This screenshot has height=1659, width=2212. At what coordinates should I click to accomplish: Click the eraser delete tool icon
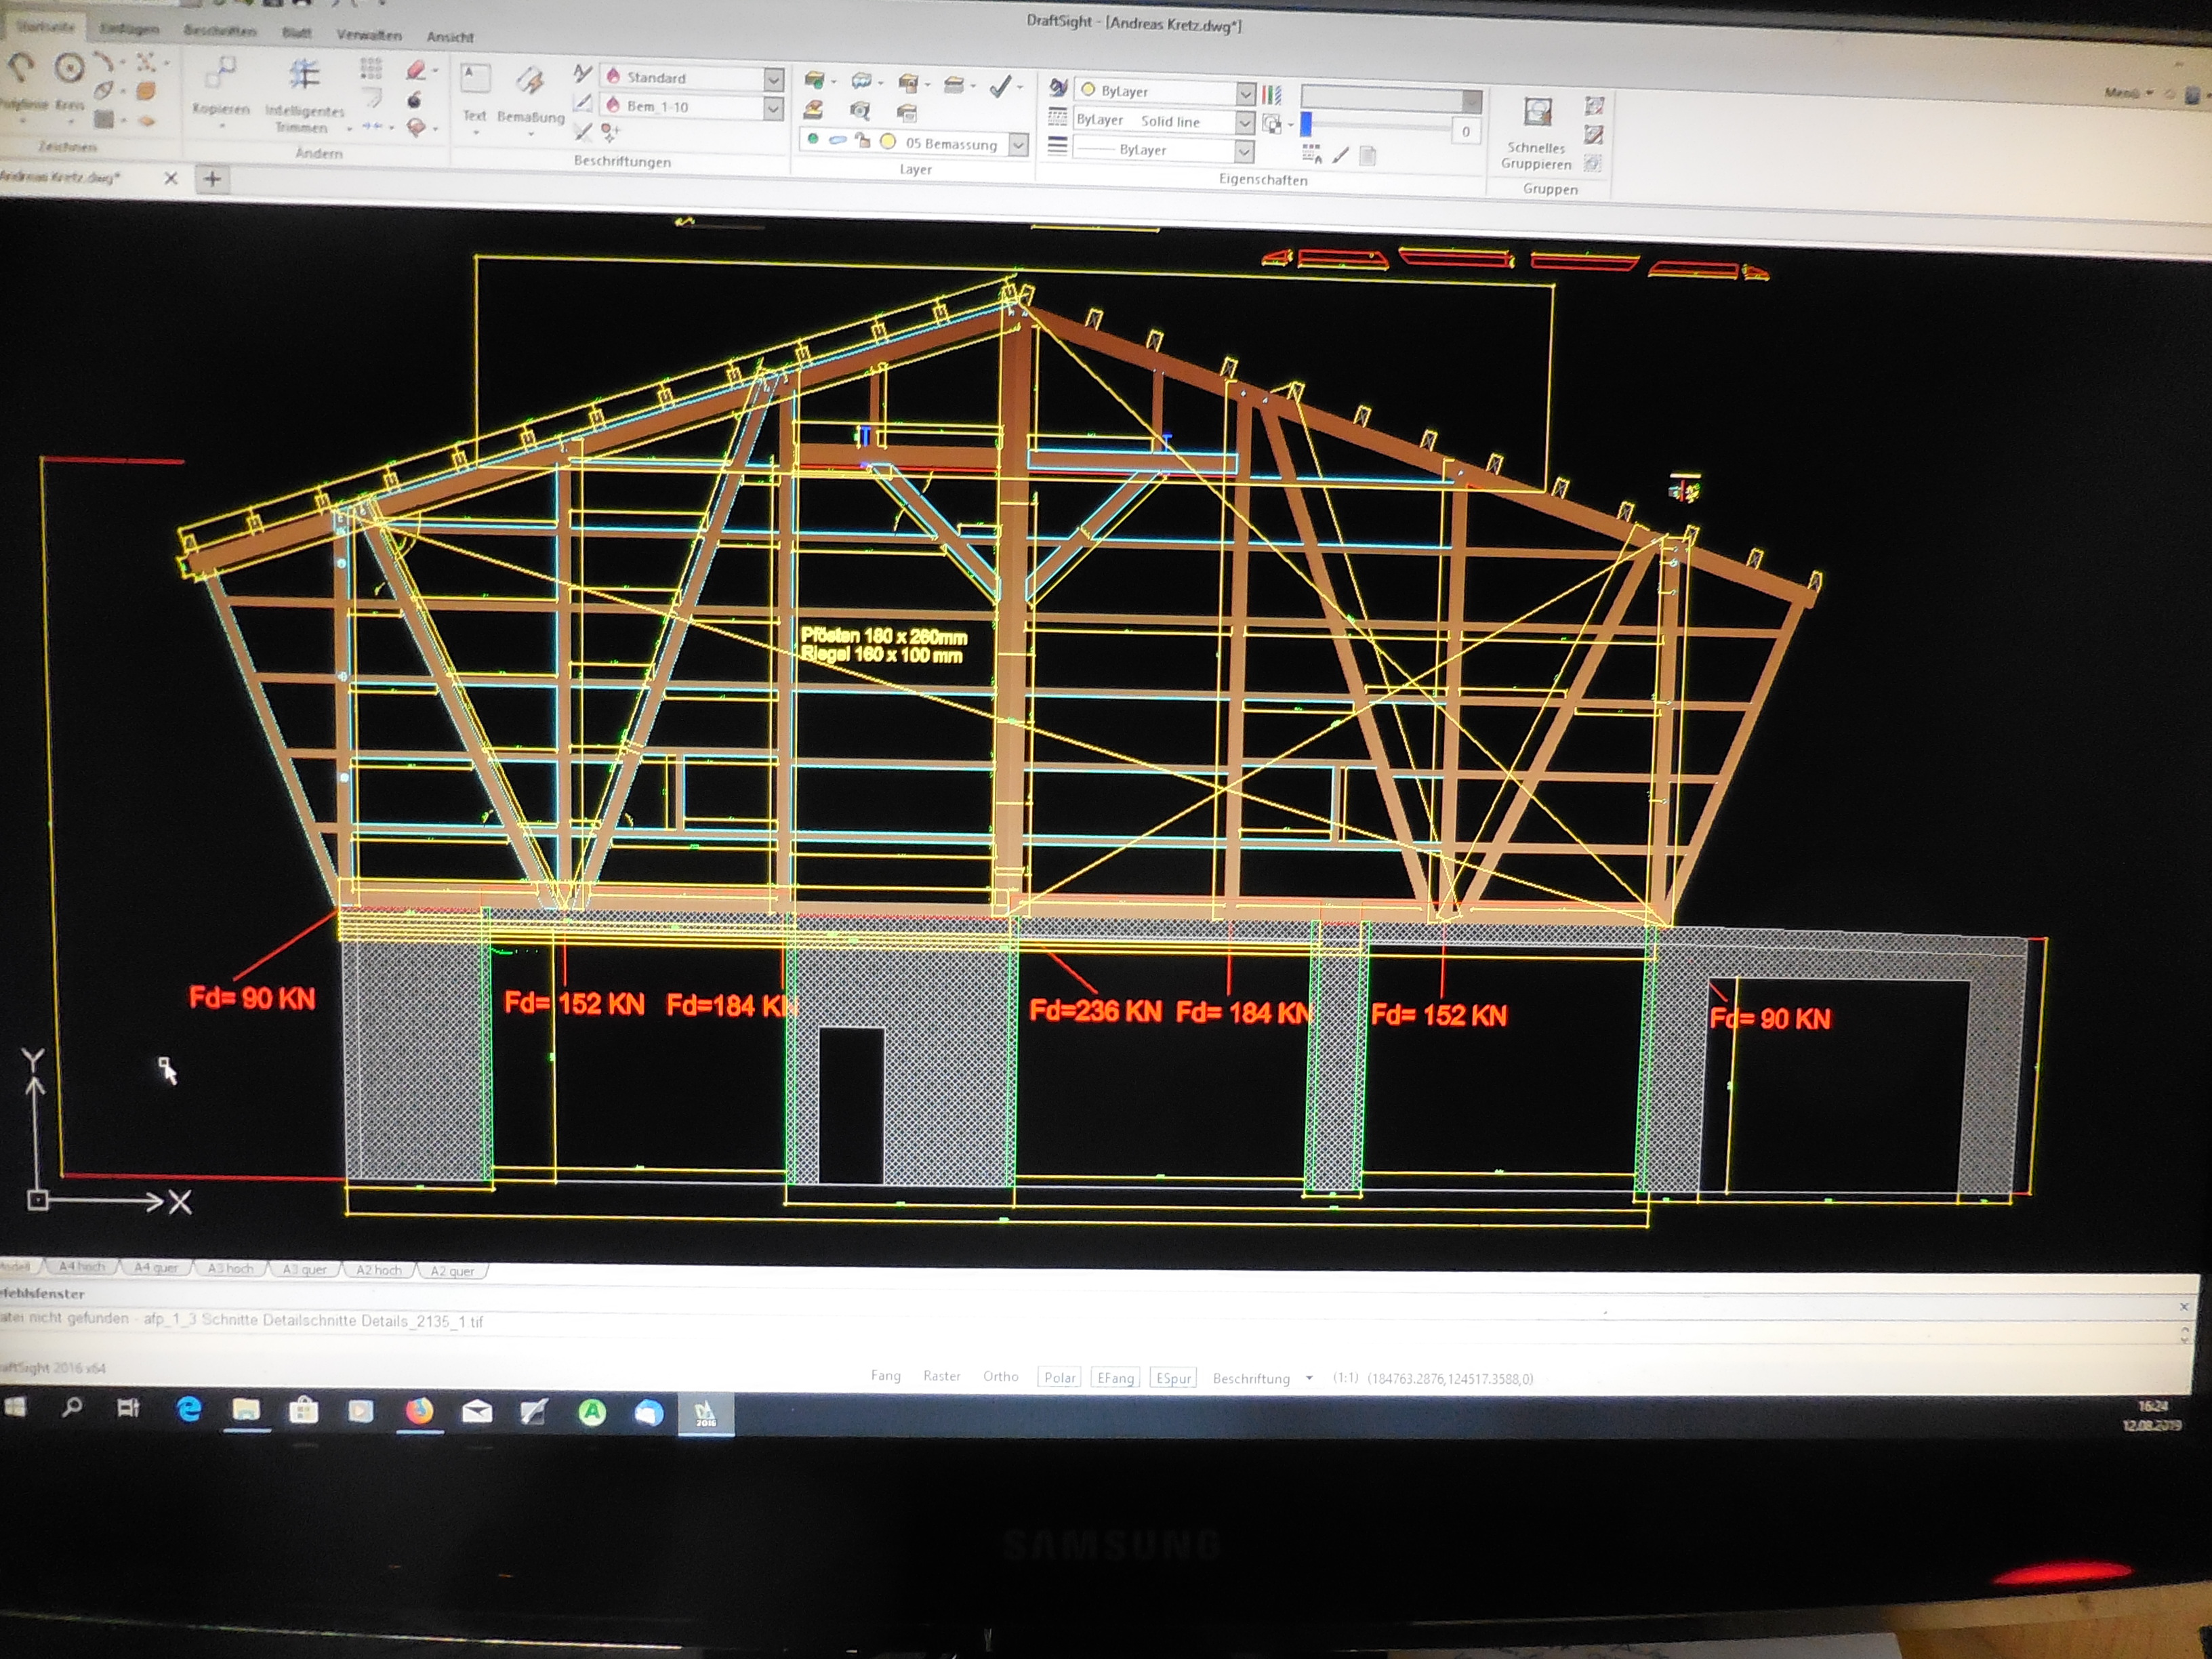(x=416, y=70)
